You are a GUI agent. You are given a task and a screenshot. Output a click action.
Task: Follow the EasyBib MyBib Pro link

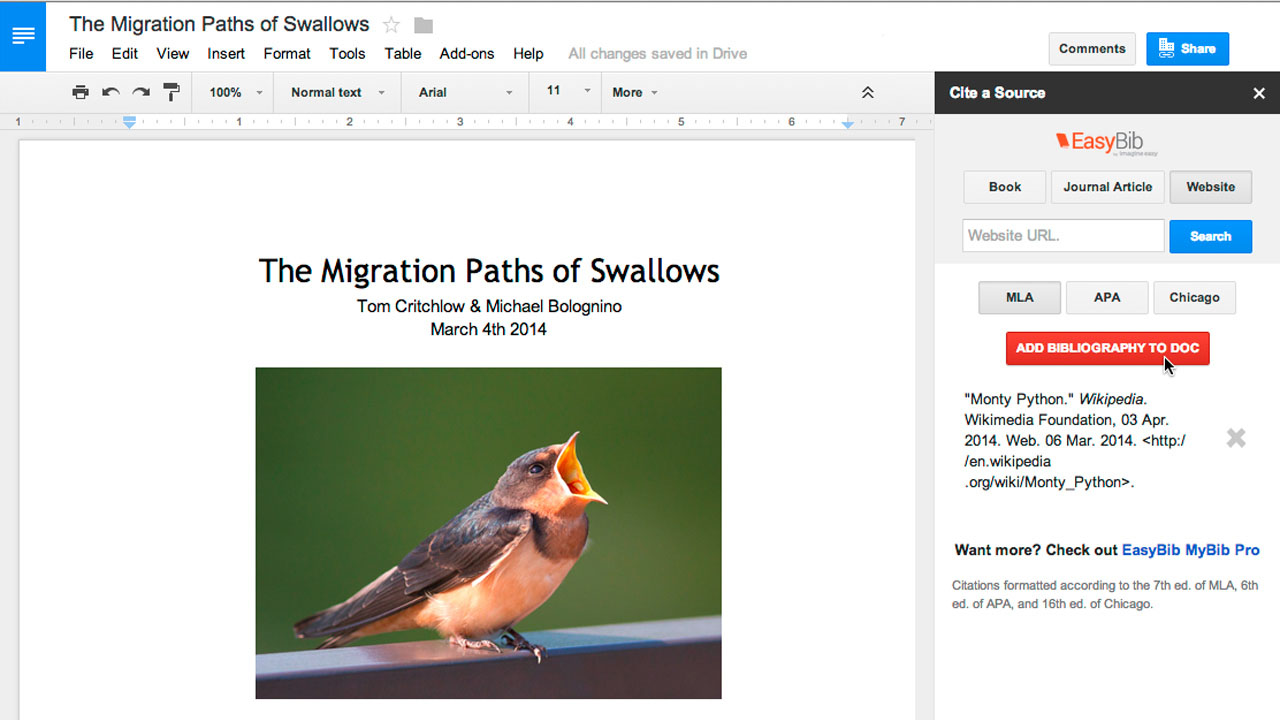1190,550
